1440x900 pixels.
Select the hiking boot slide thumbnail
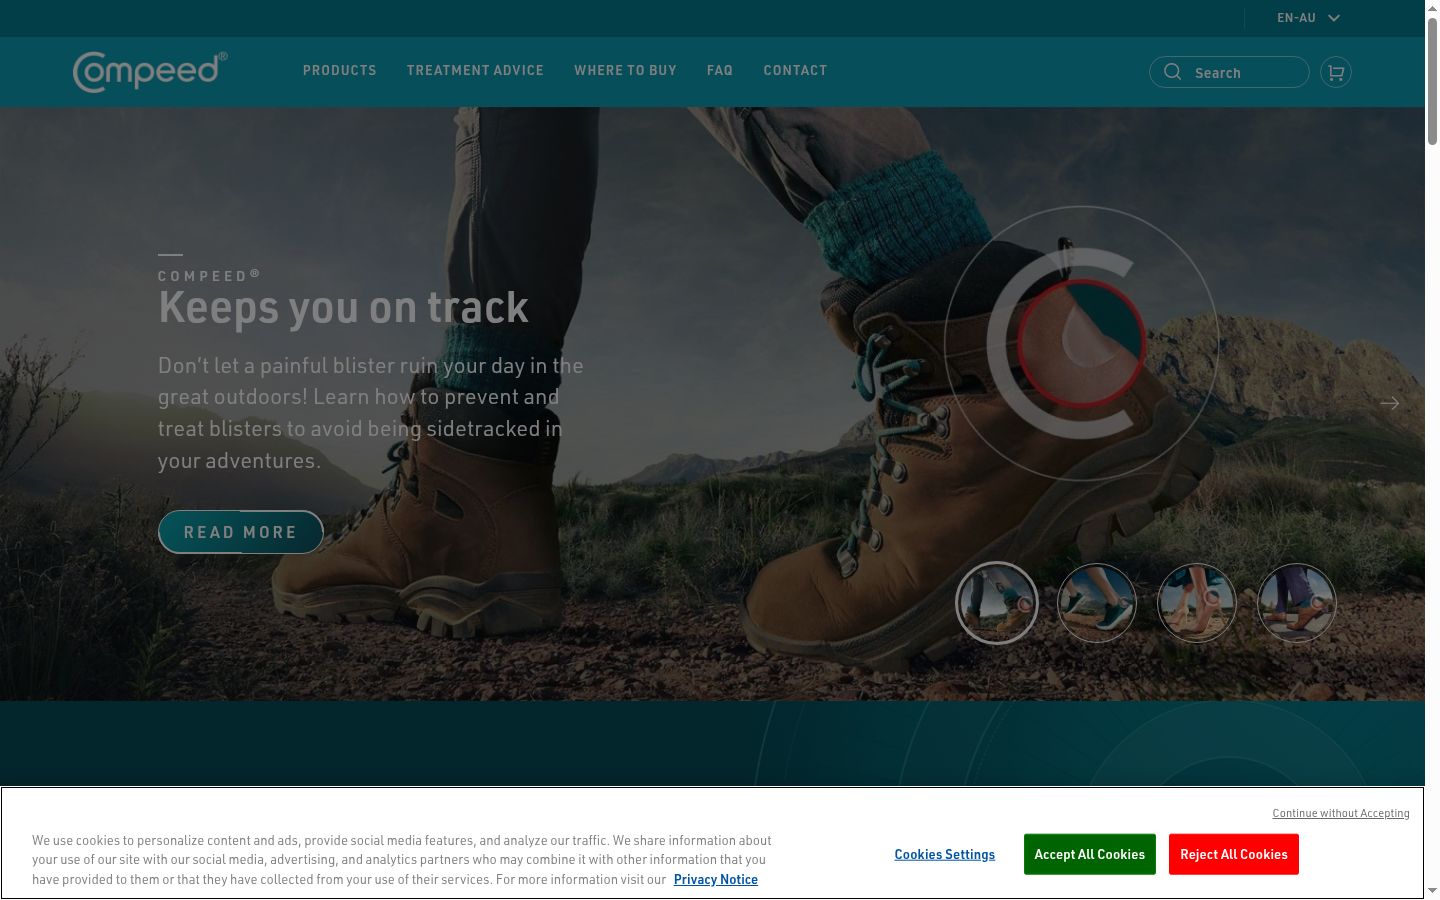997,603
